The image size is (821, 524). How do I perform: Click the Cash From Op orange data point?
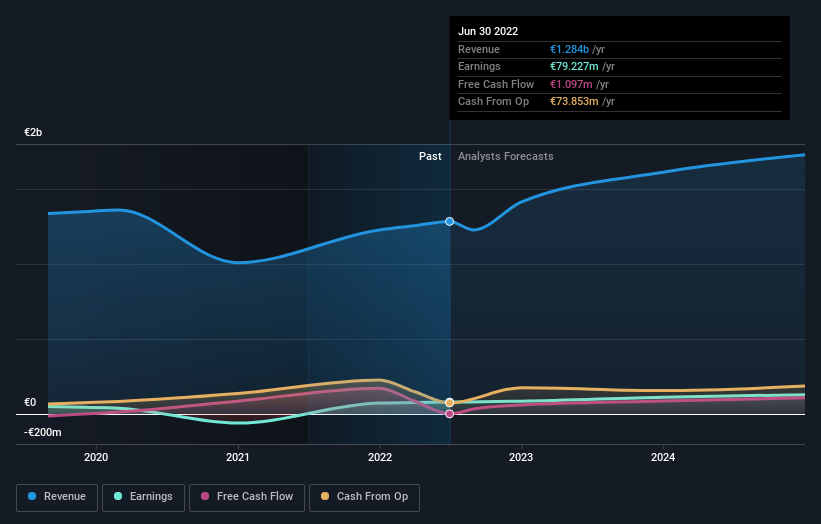click(x=449, y=403)
